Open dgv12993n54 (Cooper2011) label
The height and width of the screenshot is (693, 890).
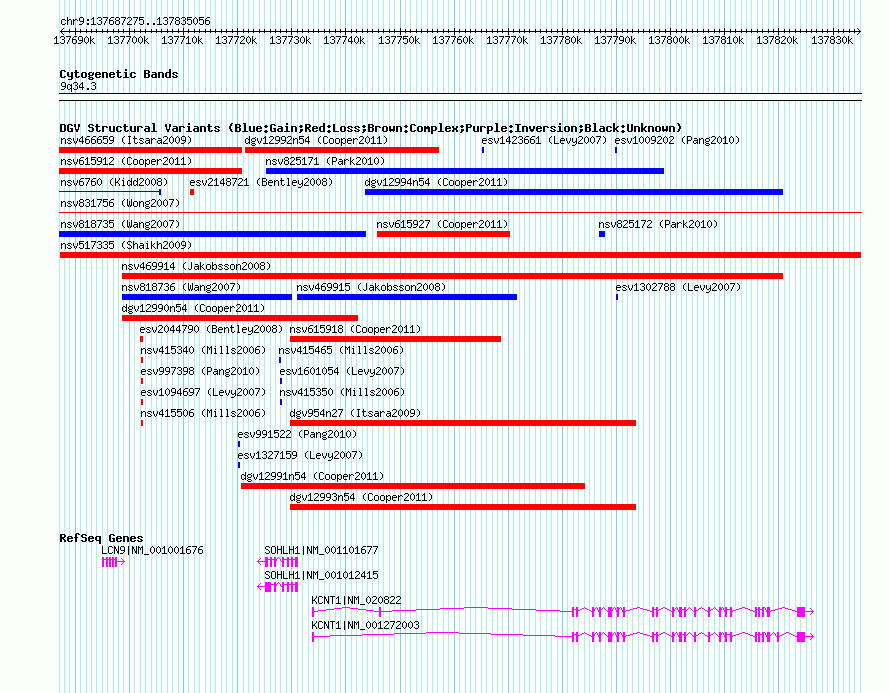coord(361,497)
